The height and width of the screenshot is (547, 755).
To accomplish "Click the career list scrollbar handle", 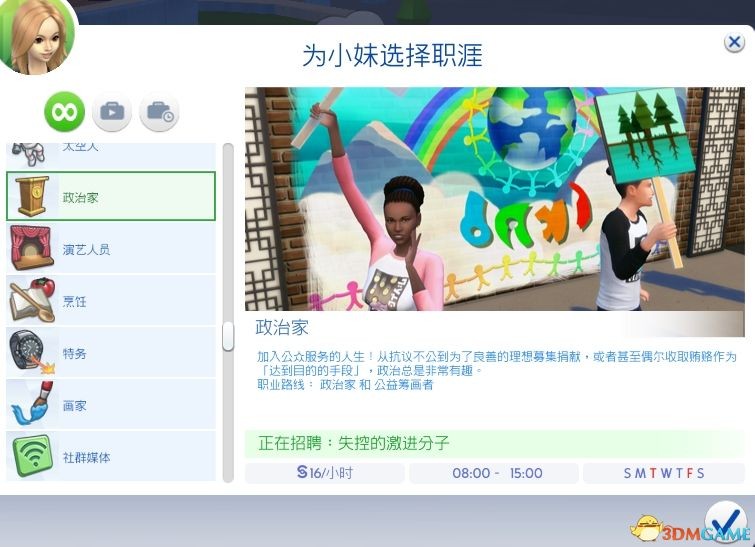I will tap(228, 336).
